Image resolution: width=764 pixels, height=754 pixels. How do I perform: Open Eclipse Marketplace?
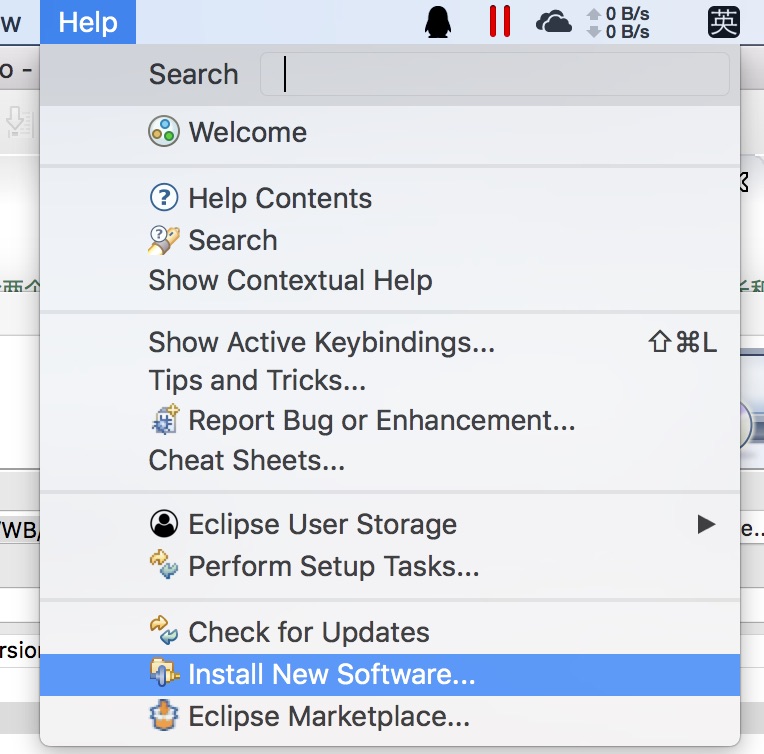[x=390, y=716]
